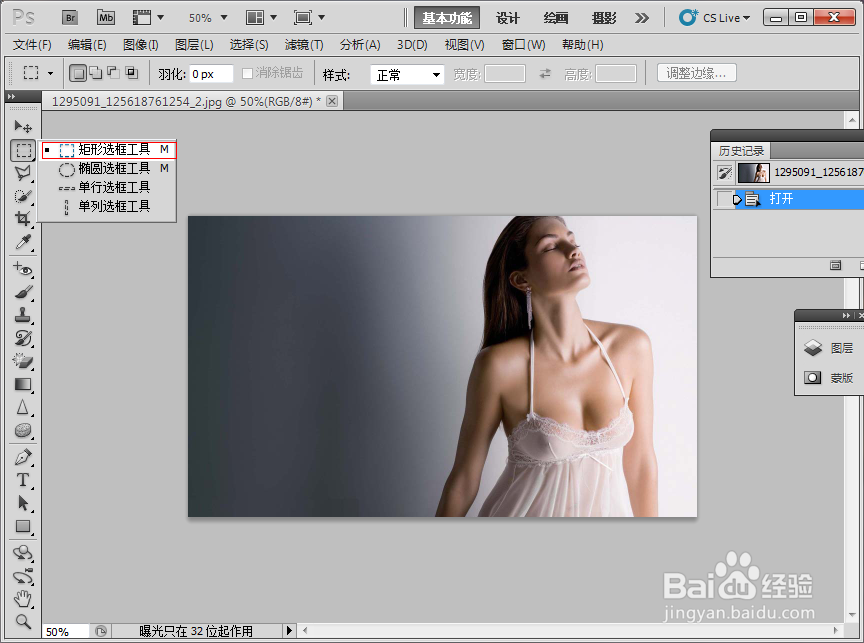Select the Eyedropper tool
This screenshot has width=864, height=643.
(22, 243)
